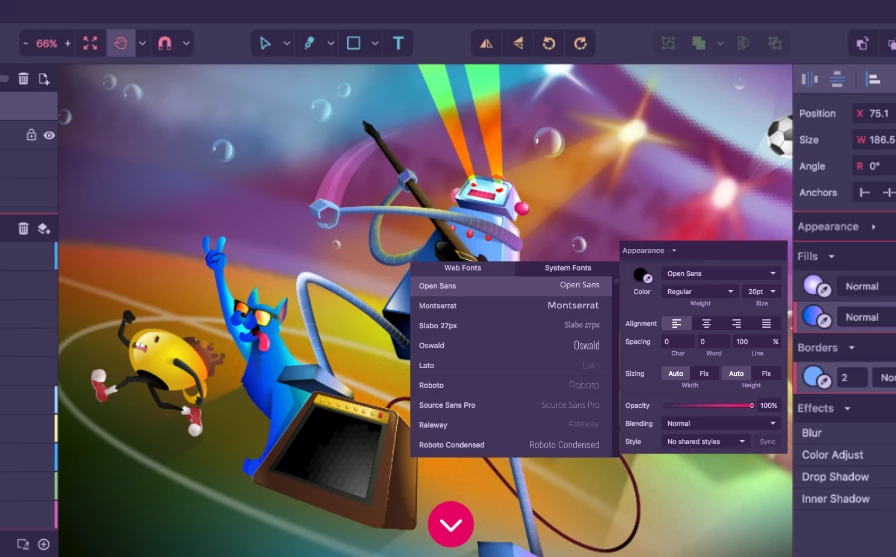Toggle the layer lock icon
Viewport: 896px width, 557px height.
31,135
